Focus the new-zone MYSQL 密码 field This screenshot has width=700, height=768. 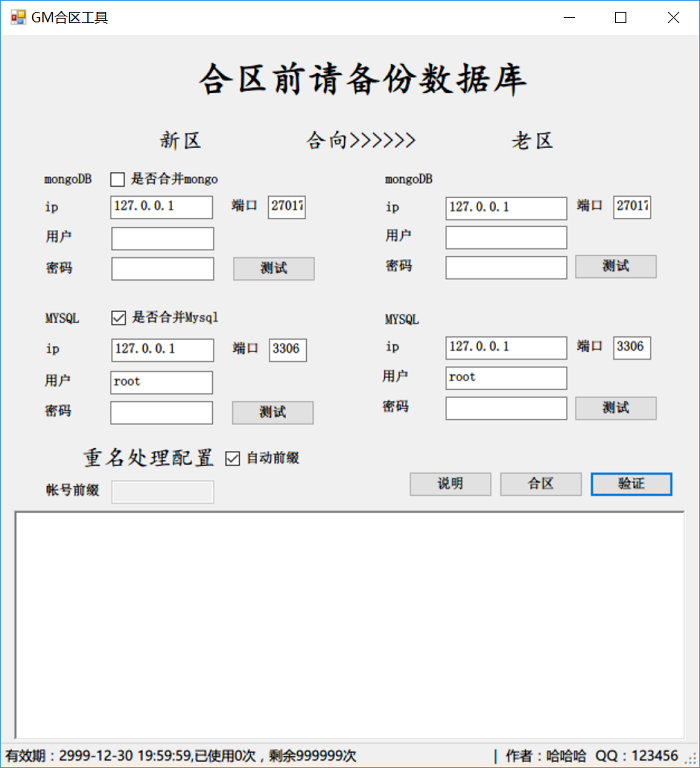162,413
